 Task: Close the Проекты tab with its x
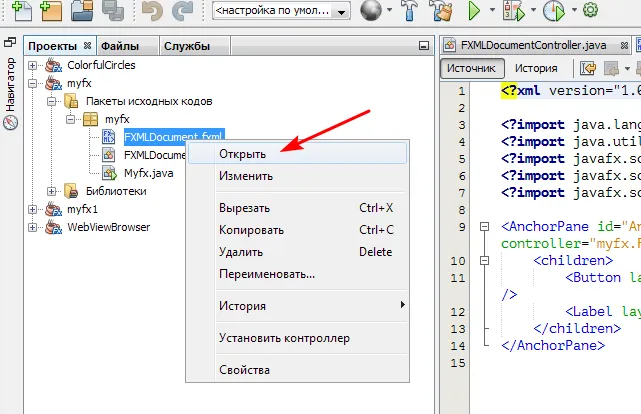[x=87, y=46]
